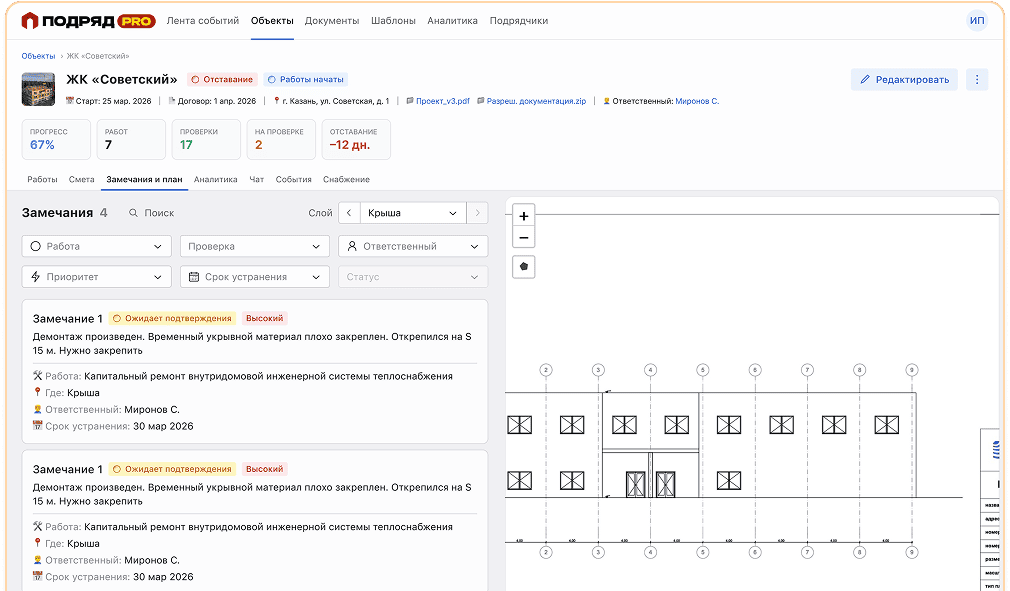Click the Прогресс 67% stat card
This screenshot has width=1010, height=591.
click(x=56, y=139)
